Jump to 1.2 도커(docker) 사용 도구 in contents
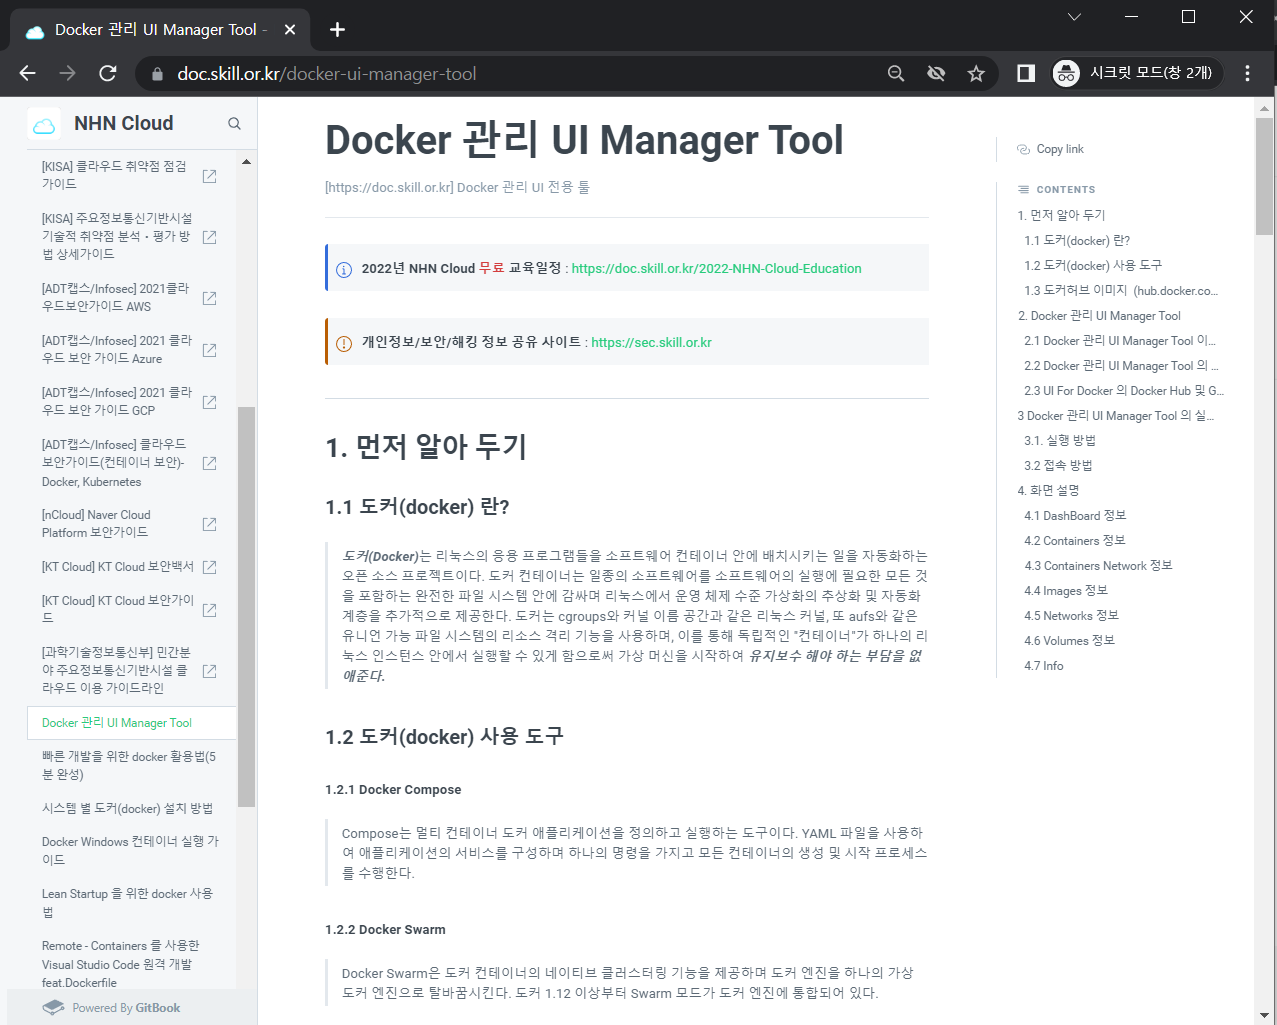1277x1025 pixels. (1093, 265)
